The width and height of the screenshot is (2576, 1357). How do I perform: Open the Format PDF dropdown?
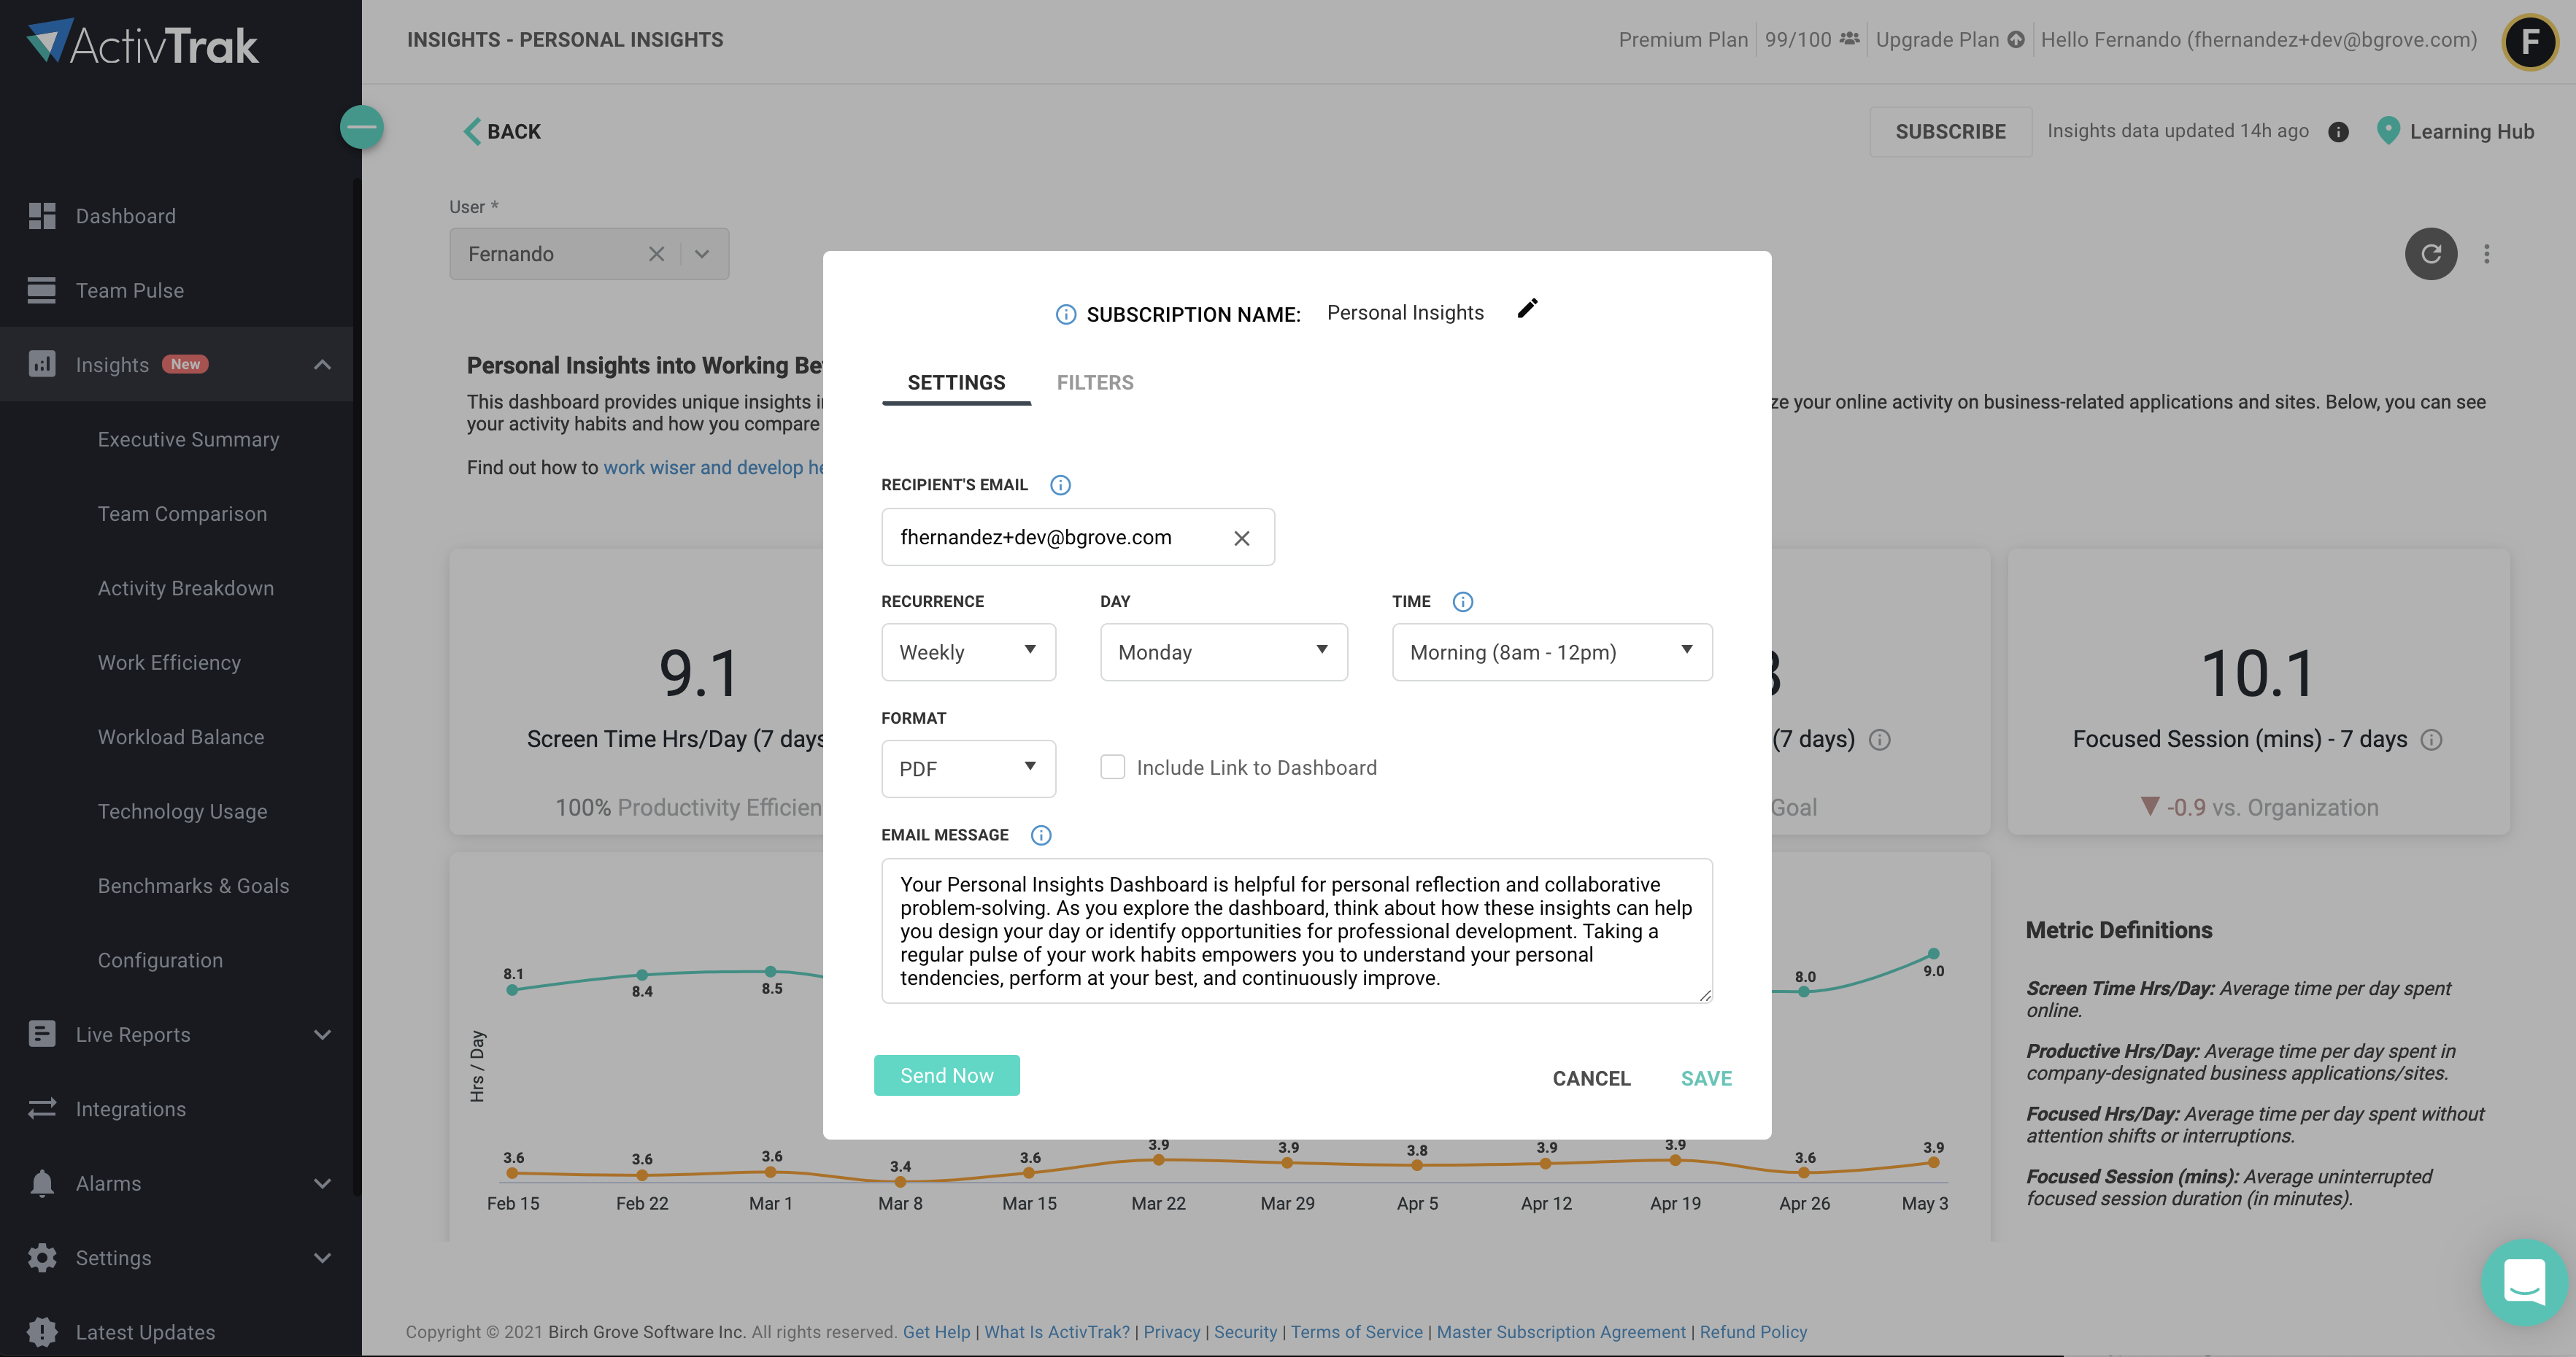(x=968, y=769)
